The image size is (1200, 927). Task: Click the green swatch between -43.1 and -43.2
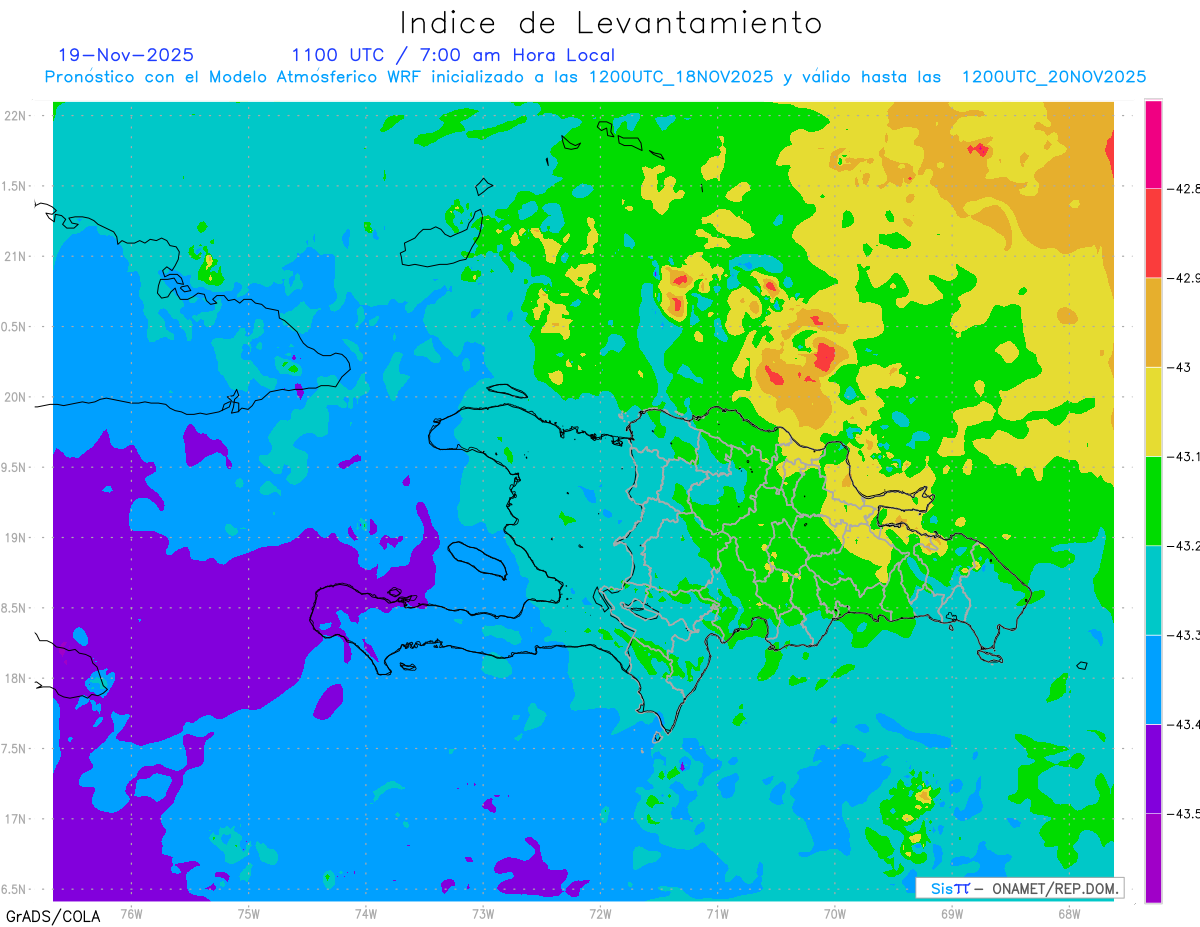pos(1153,501)
